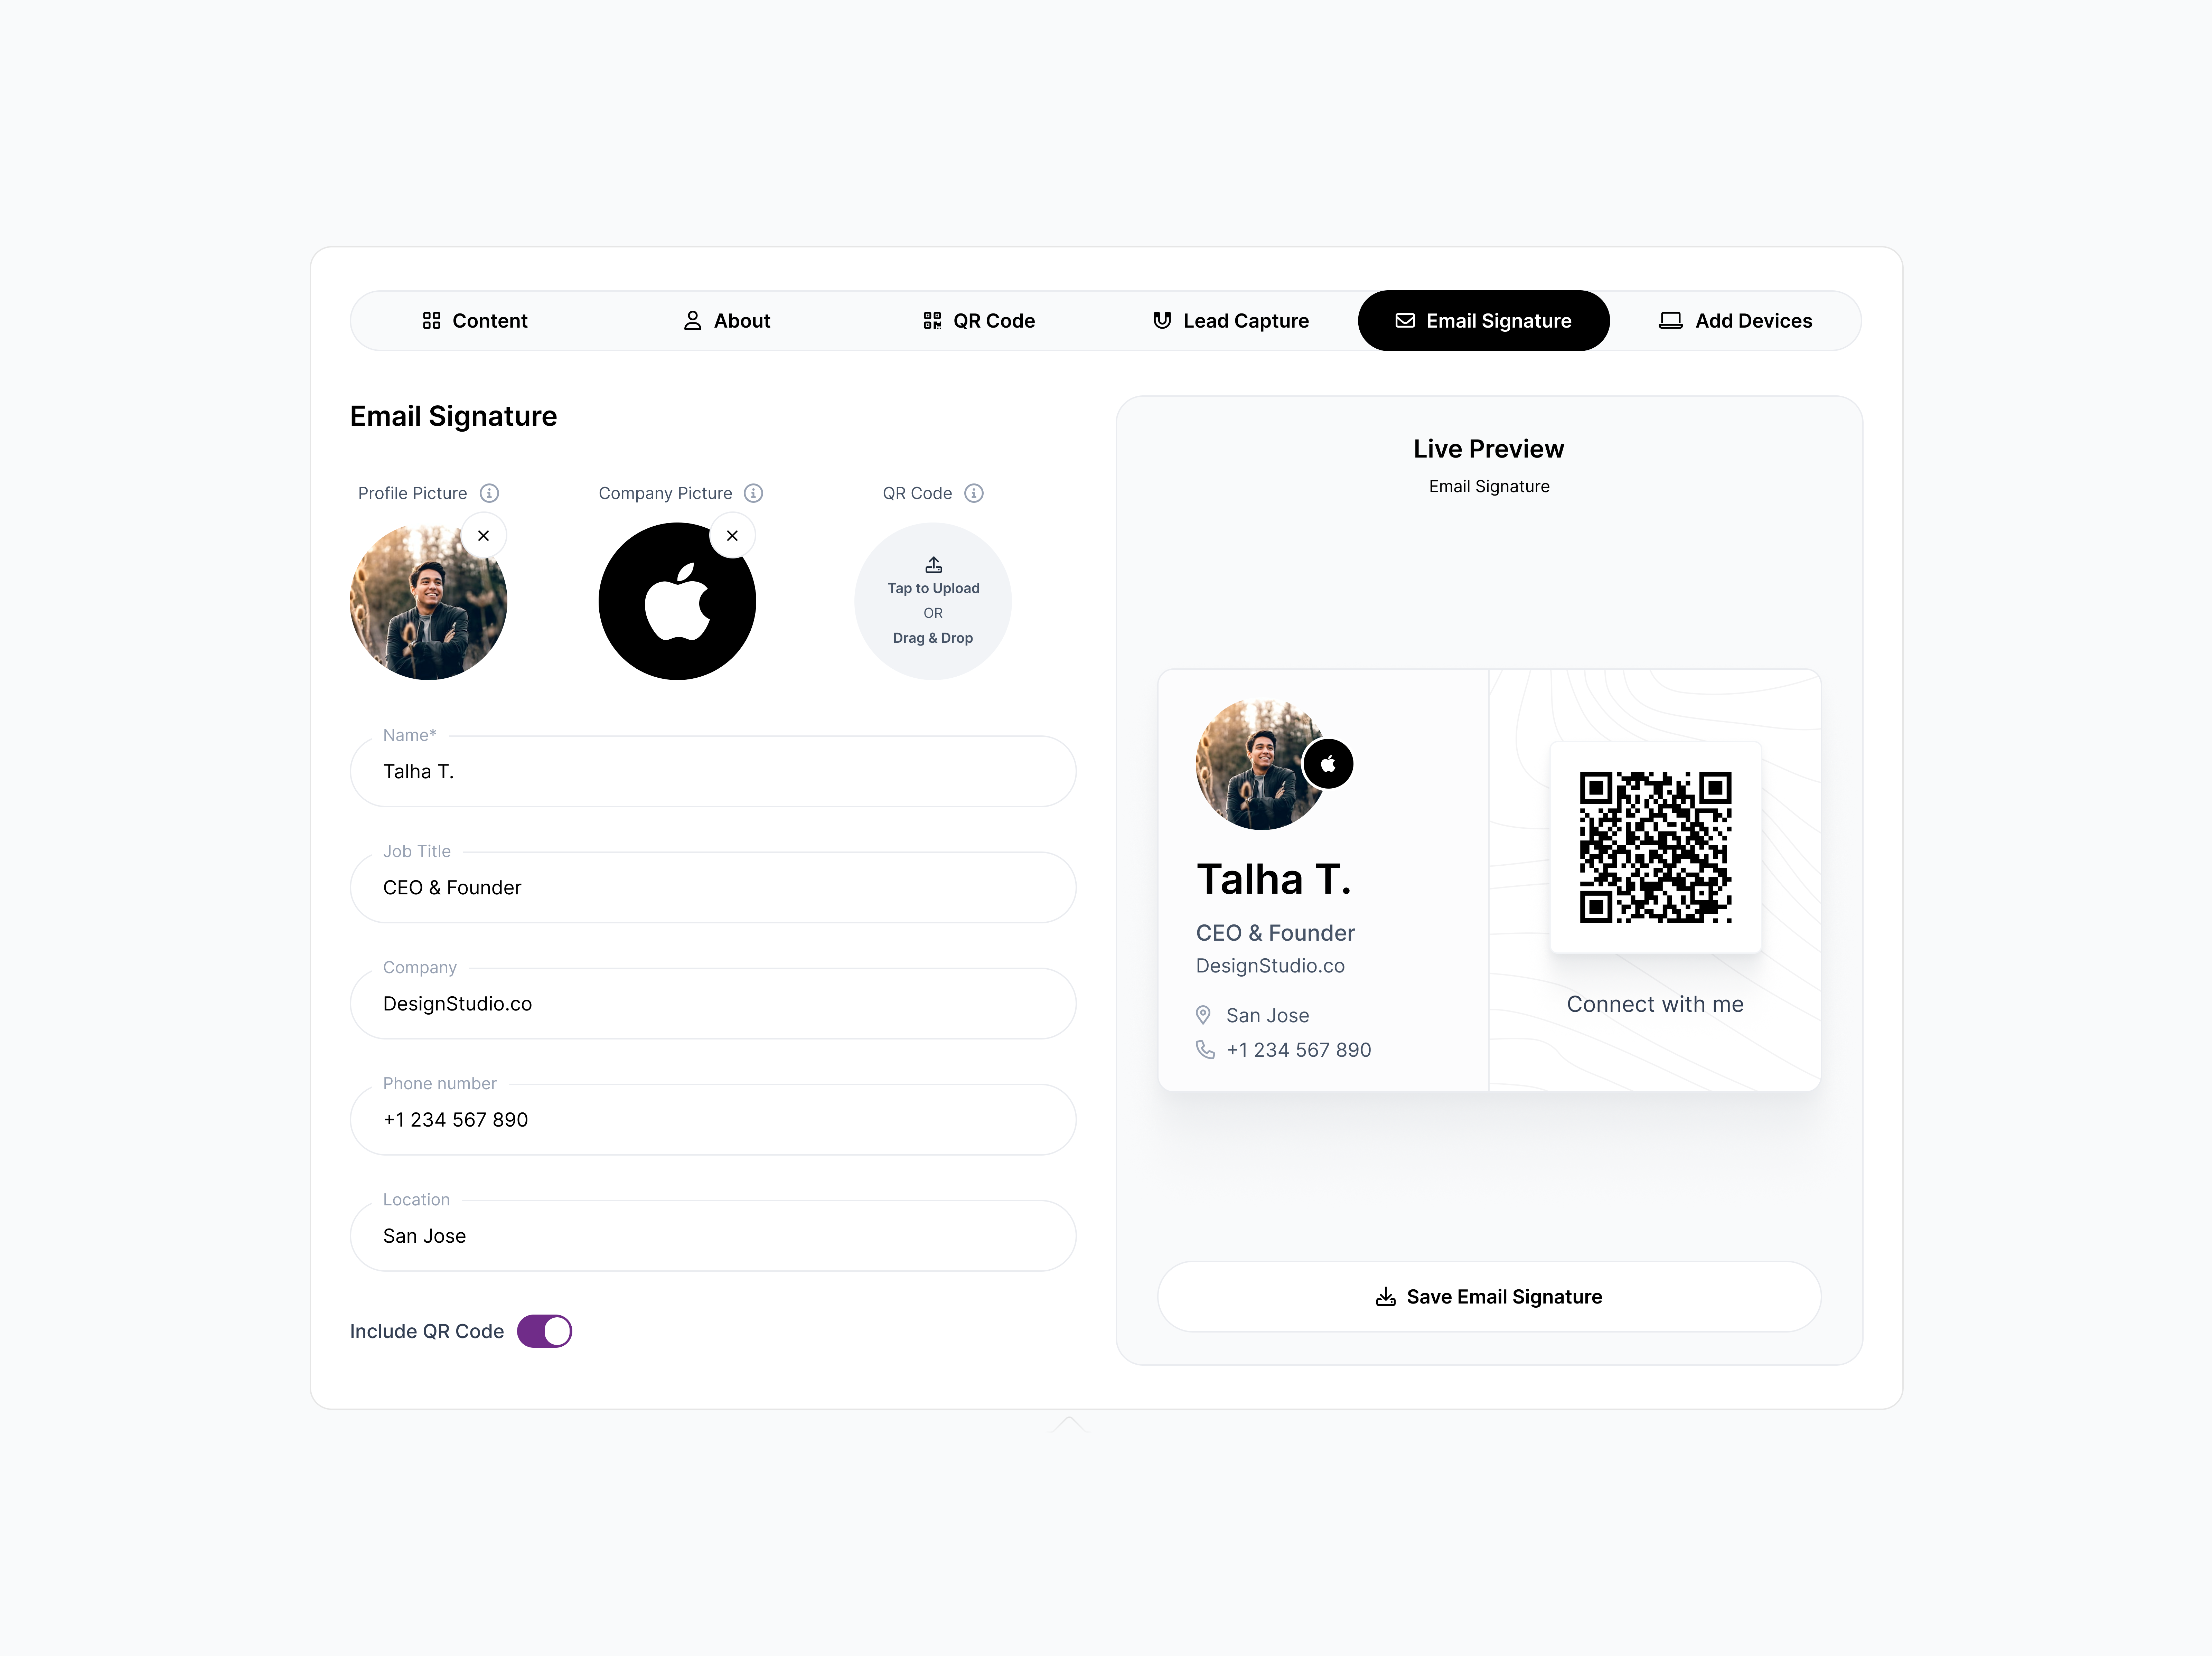The image size is (2212, 1656).
Task: Click the Profile Picture info icon
Action: [x=489, y=493]
